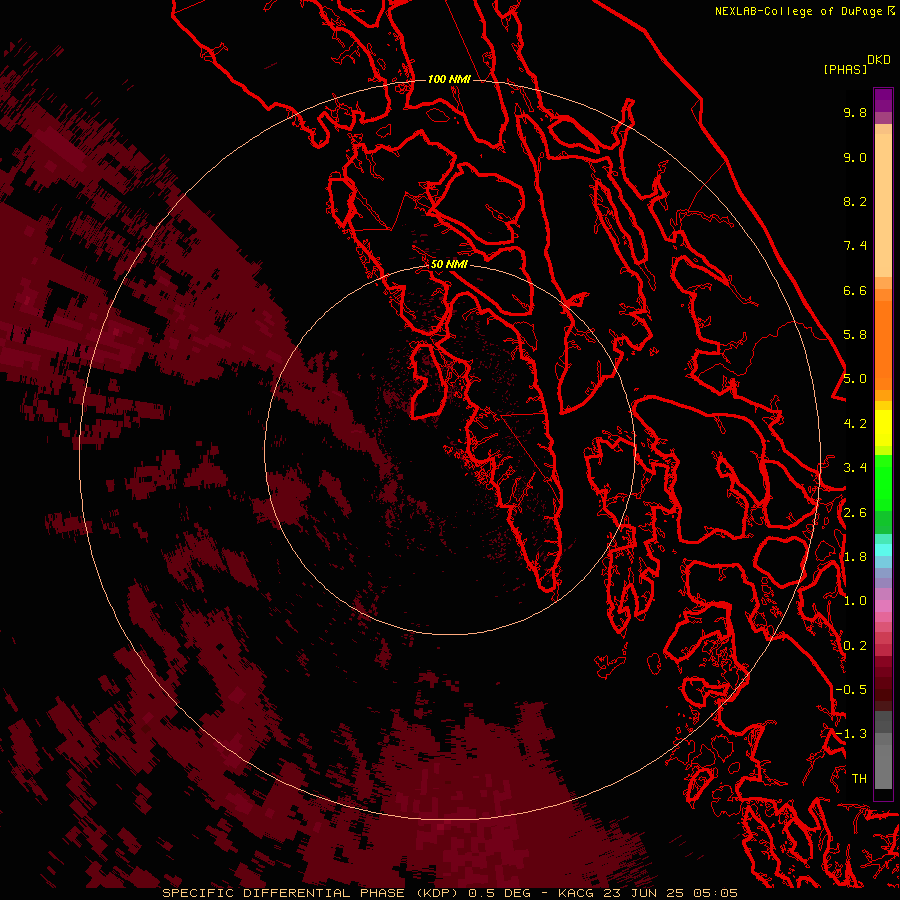
Task: Click the purple swatch atop the color bar
Action: pyautogui.click(x=883, y=100)
